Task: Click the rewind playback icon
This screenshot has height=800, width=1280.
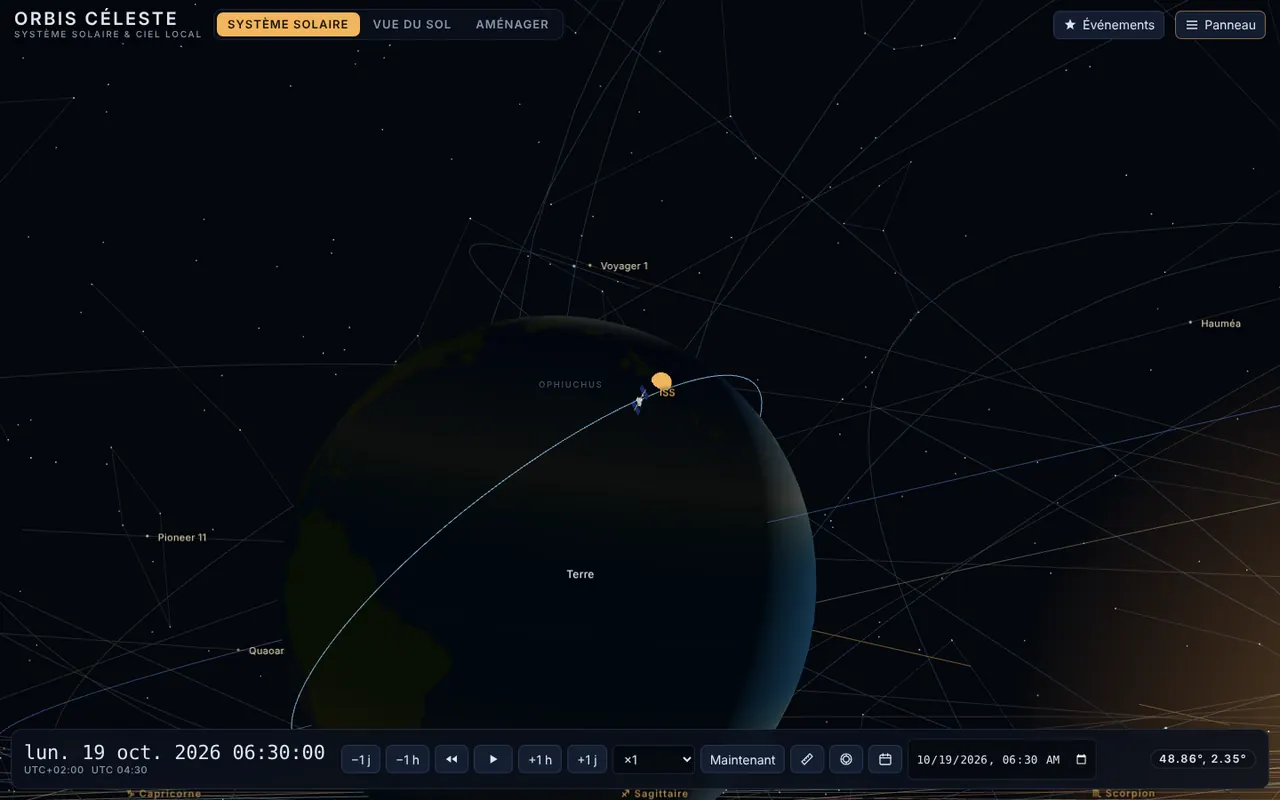Action: tap(451, 760)
